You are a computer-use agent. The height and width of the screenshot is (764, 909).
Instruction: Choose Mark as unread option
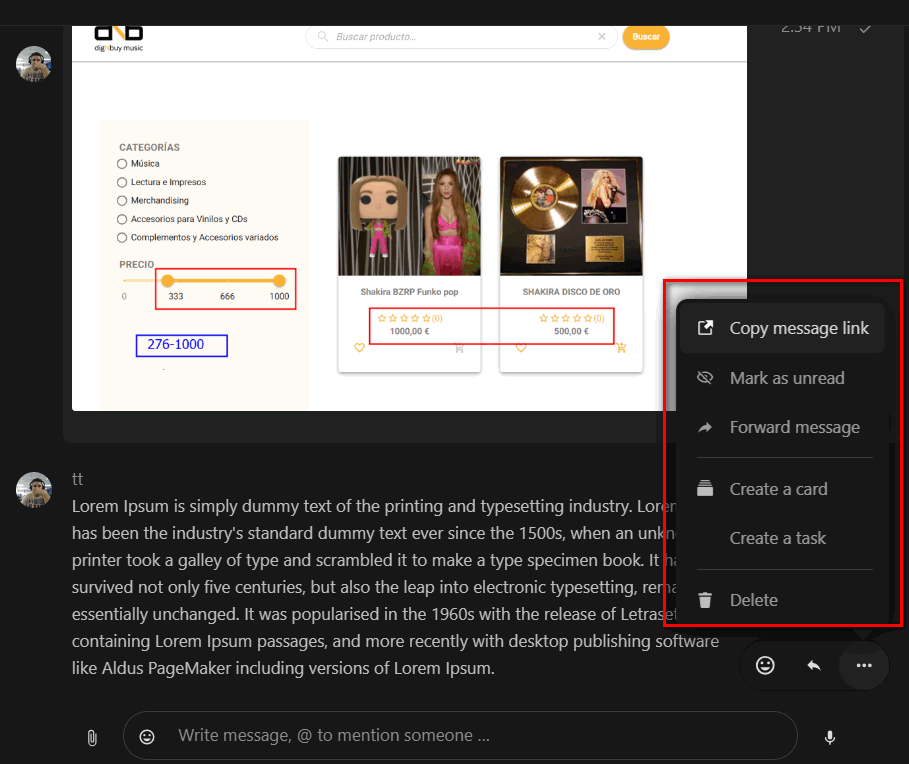781,378
